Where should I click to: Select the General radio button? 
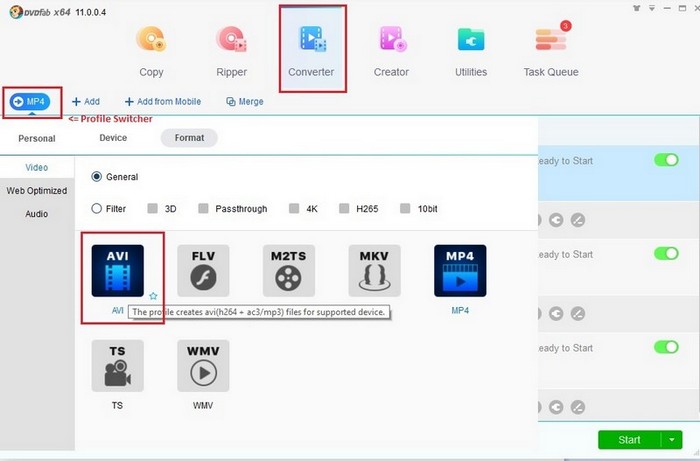click(x=96, y=177)
